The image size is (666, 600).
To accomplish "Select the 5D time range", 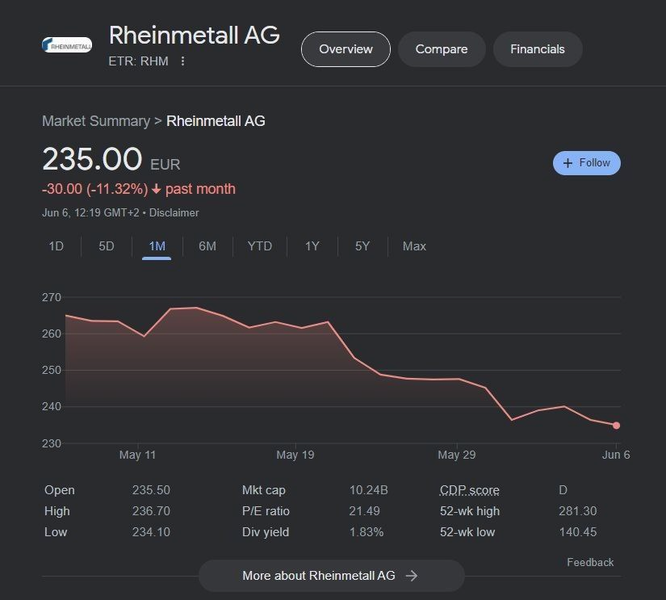I will (x=106, y=246).
